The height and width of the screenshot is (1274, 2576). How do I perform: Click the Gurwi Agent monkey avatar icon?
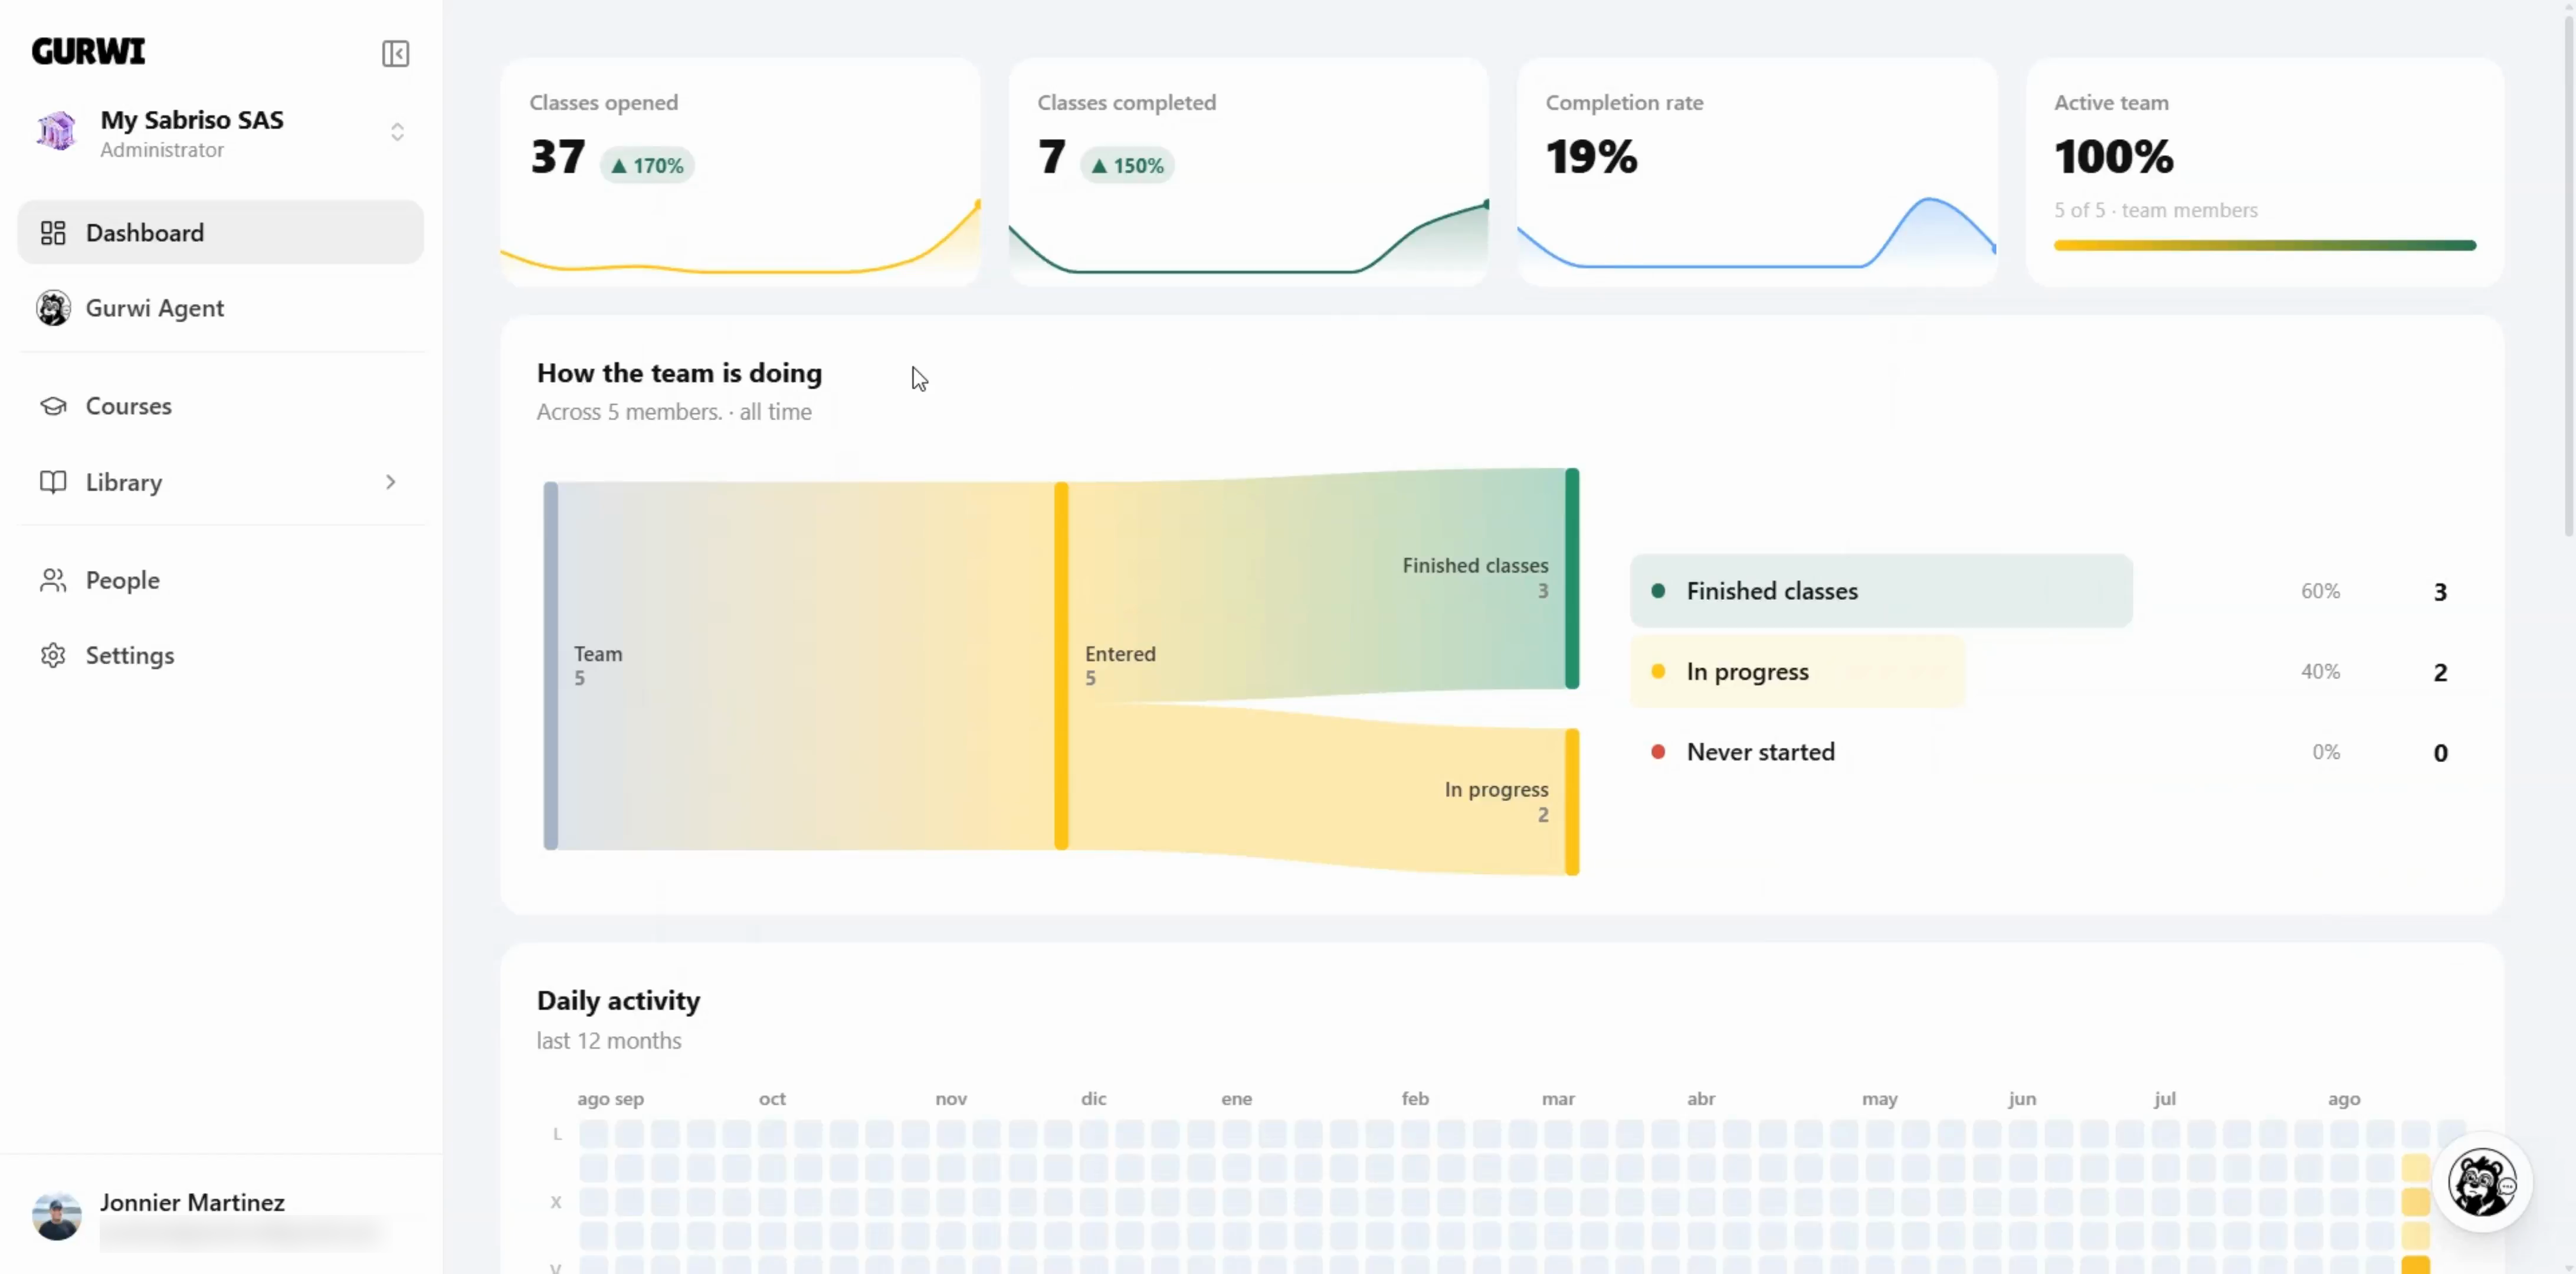[53, 308]
